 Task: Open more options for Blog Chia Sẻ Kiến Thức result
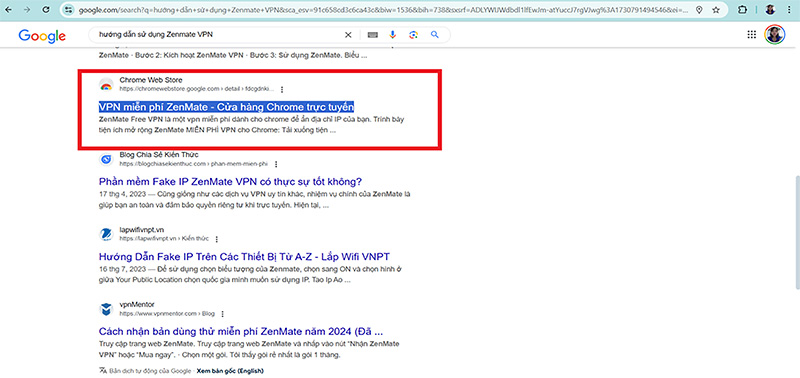pos(276,164)
